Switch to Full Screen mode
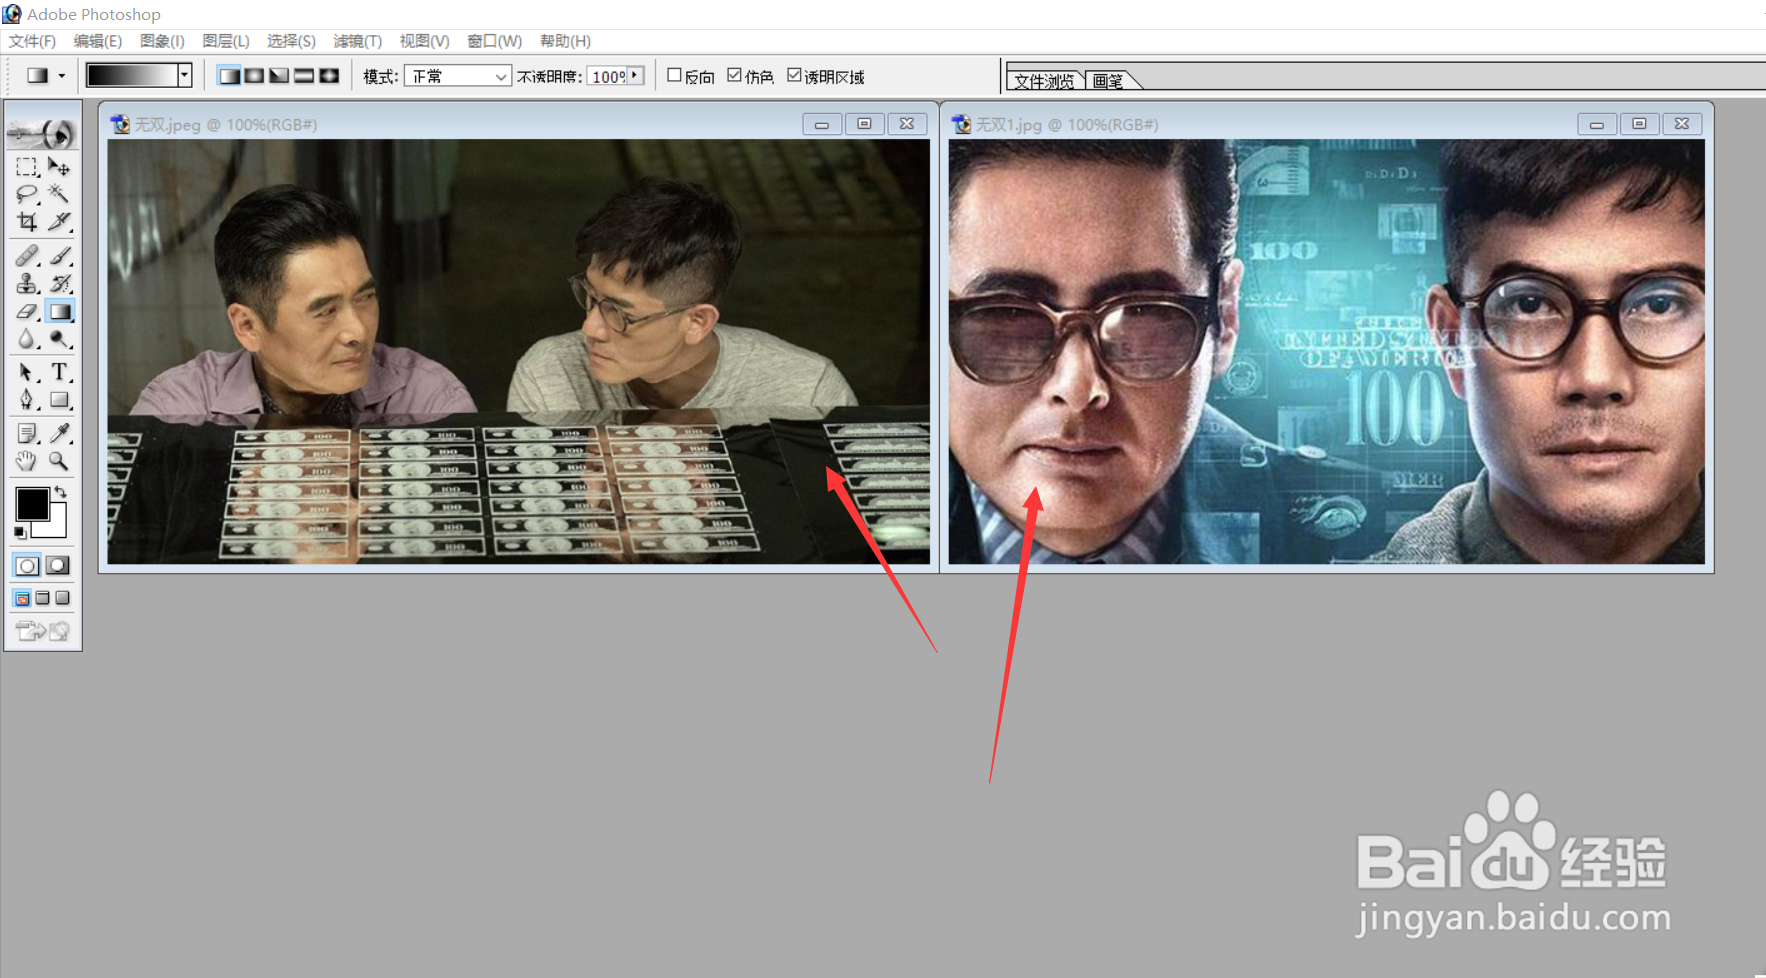 62,598
